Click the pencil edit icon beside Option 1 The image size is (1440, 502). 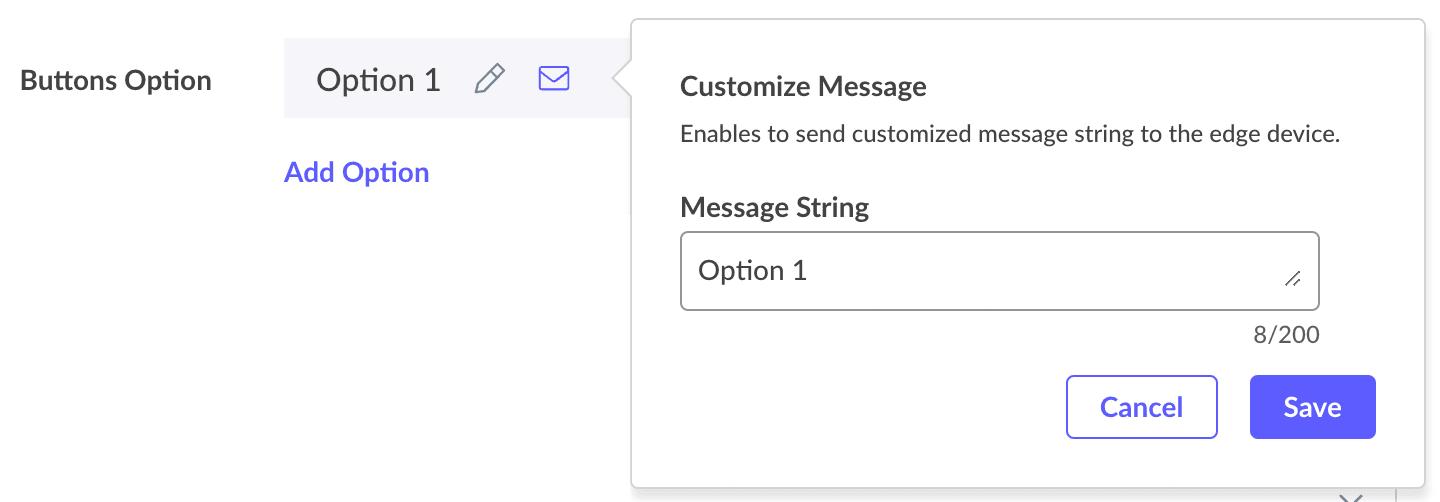click(x=489, y=79)
